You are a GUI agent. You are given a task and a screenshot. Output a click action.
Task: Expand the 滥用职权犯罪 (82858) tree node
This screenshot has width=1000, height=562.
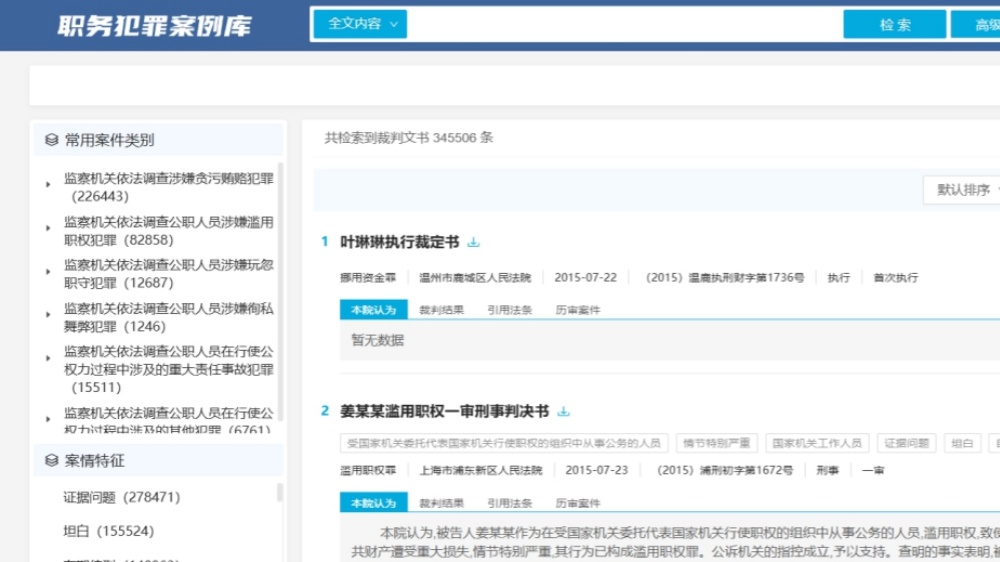coord(48,228)
